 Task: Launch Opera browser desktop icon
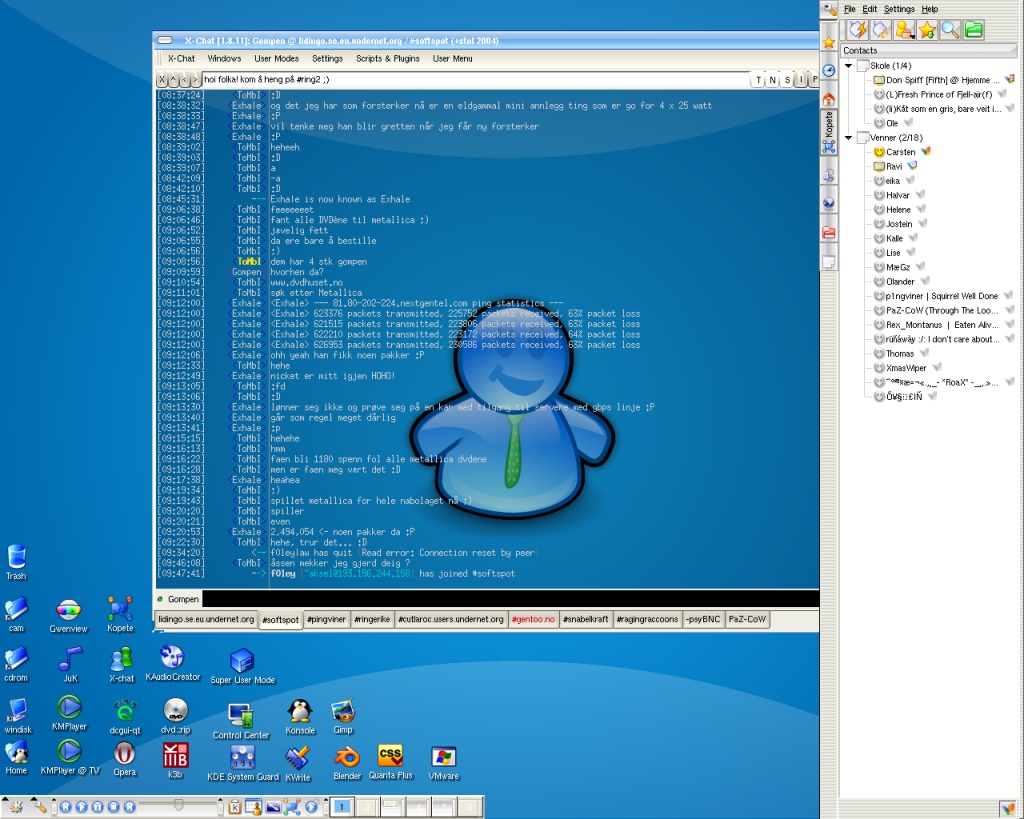click(124, 760)
